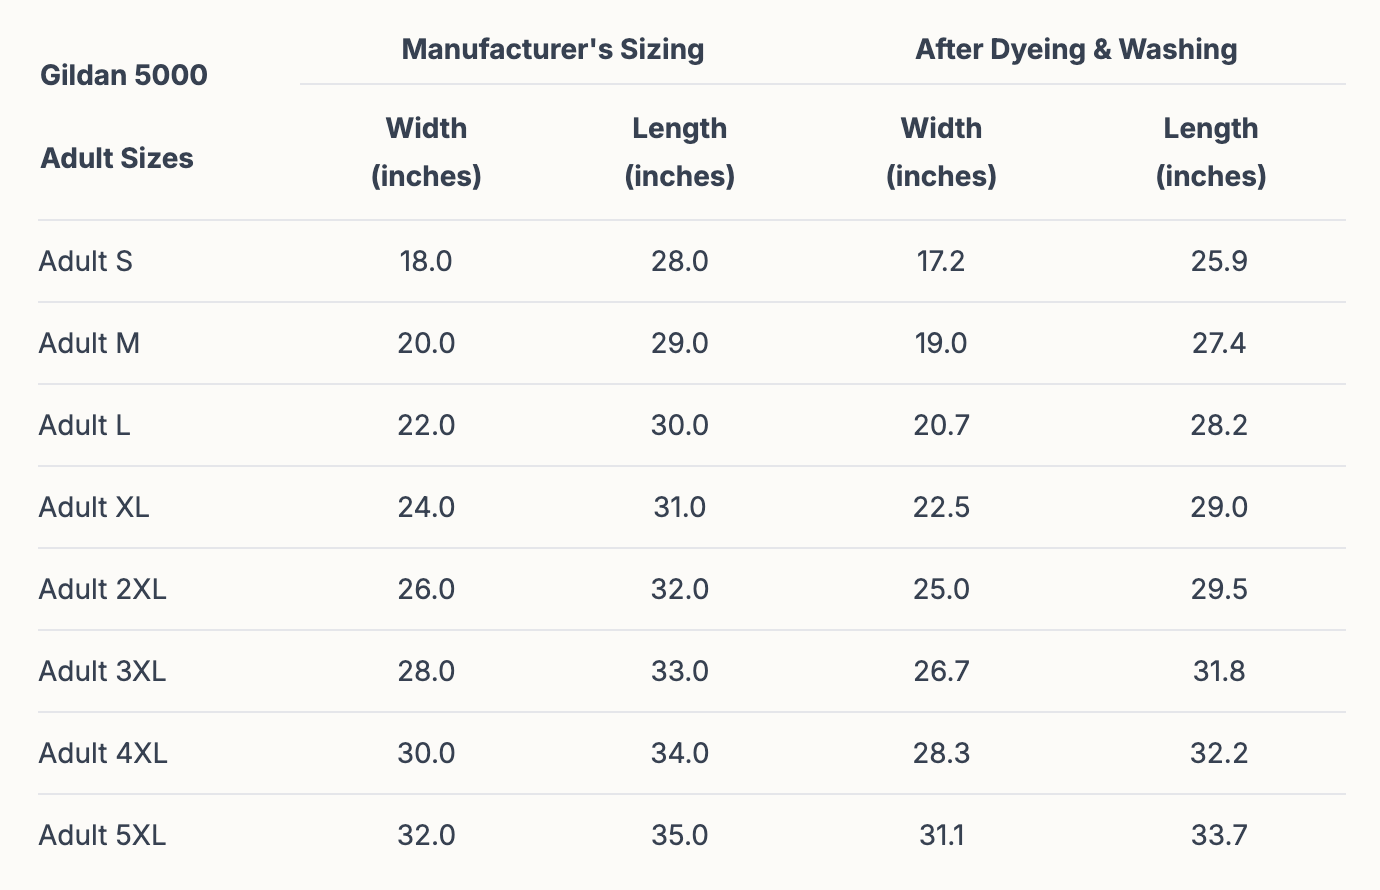
Task: Click Width (inches) header under Manufacturer's Sizing
Action: point(426,152)
